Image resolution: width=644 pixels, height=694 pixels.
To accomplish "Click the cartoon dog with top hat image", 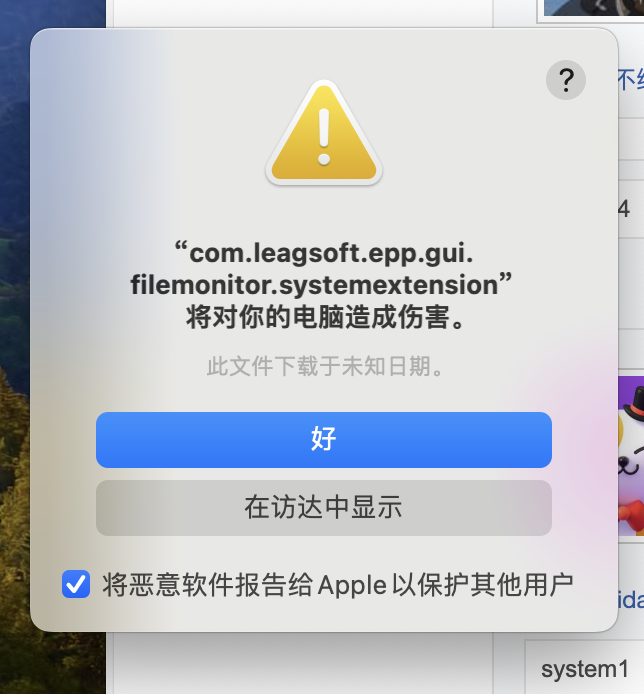I will tap(631, 456).
